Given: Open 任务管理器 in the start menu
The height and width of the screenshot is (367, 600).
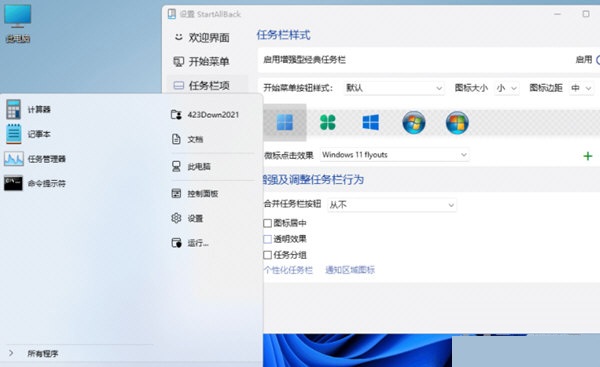Looking at the screenshot, I should [36, 159].
